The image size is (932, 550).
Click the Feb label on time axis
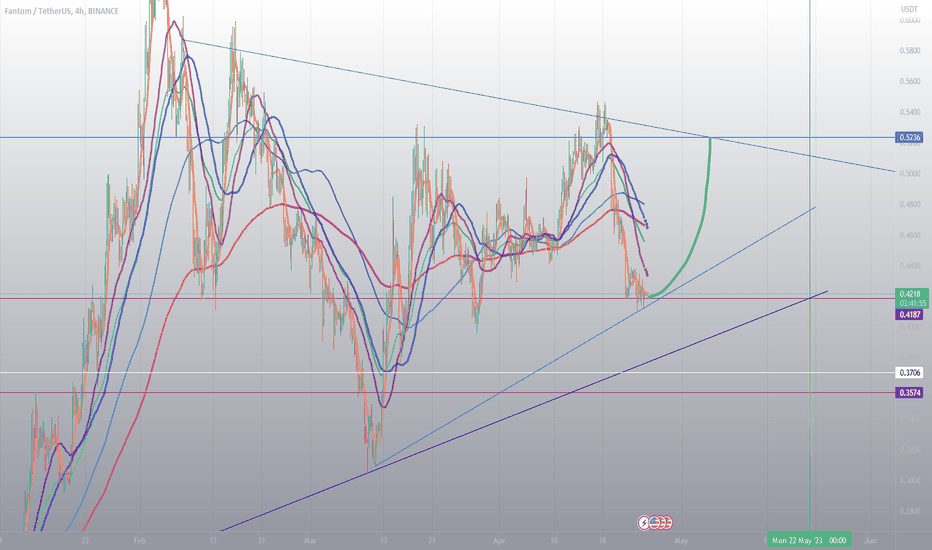coord(140,540)
